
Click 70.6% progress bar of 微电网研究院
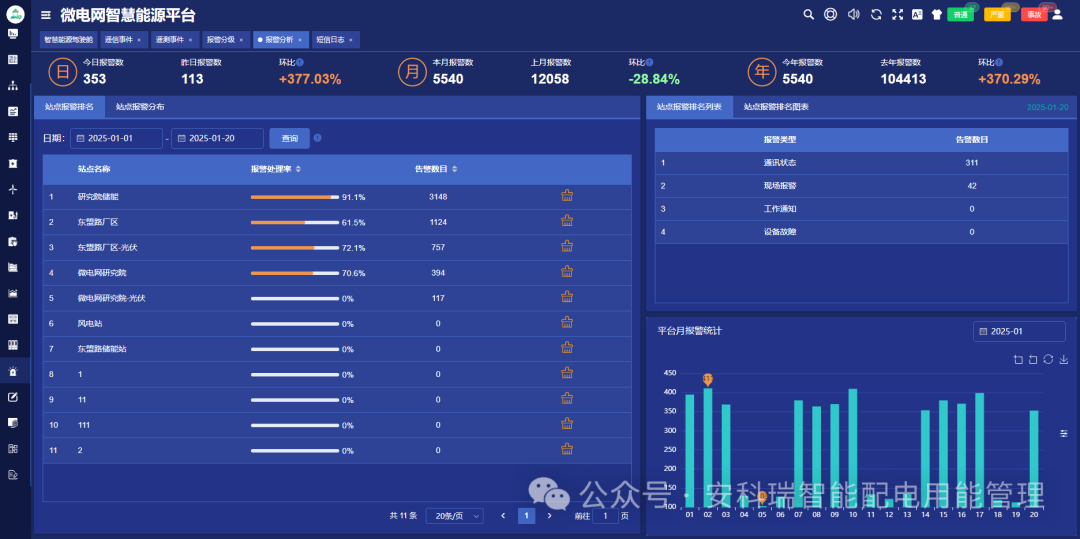295,273
